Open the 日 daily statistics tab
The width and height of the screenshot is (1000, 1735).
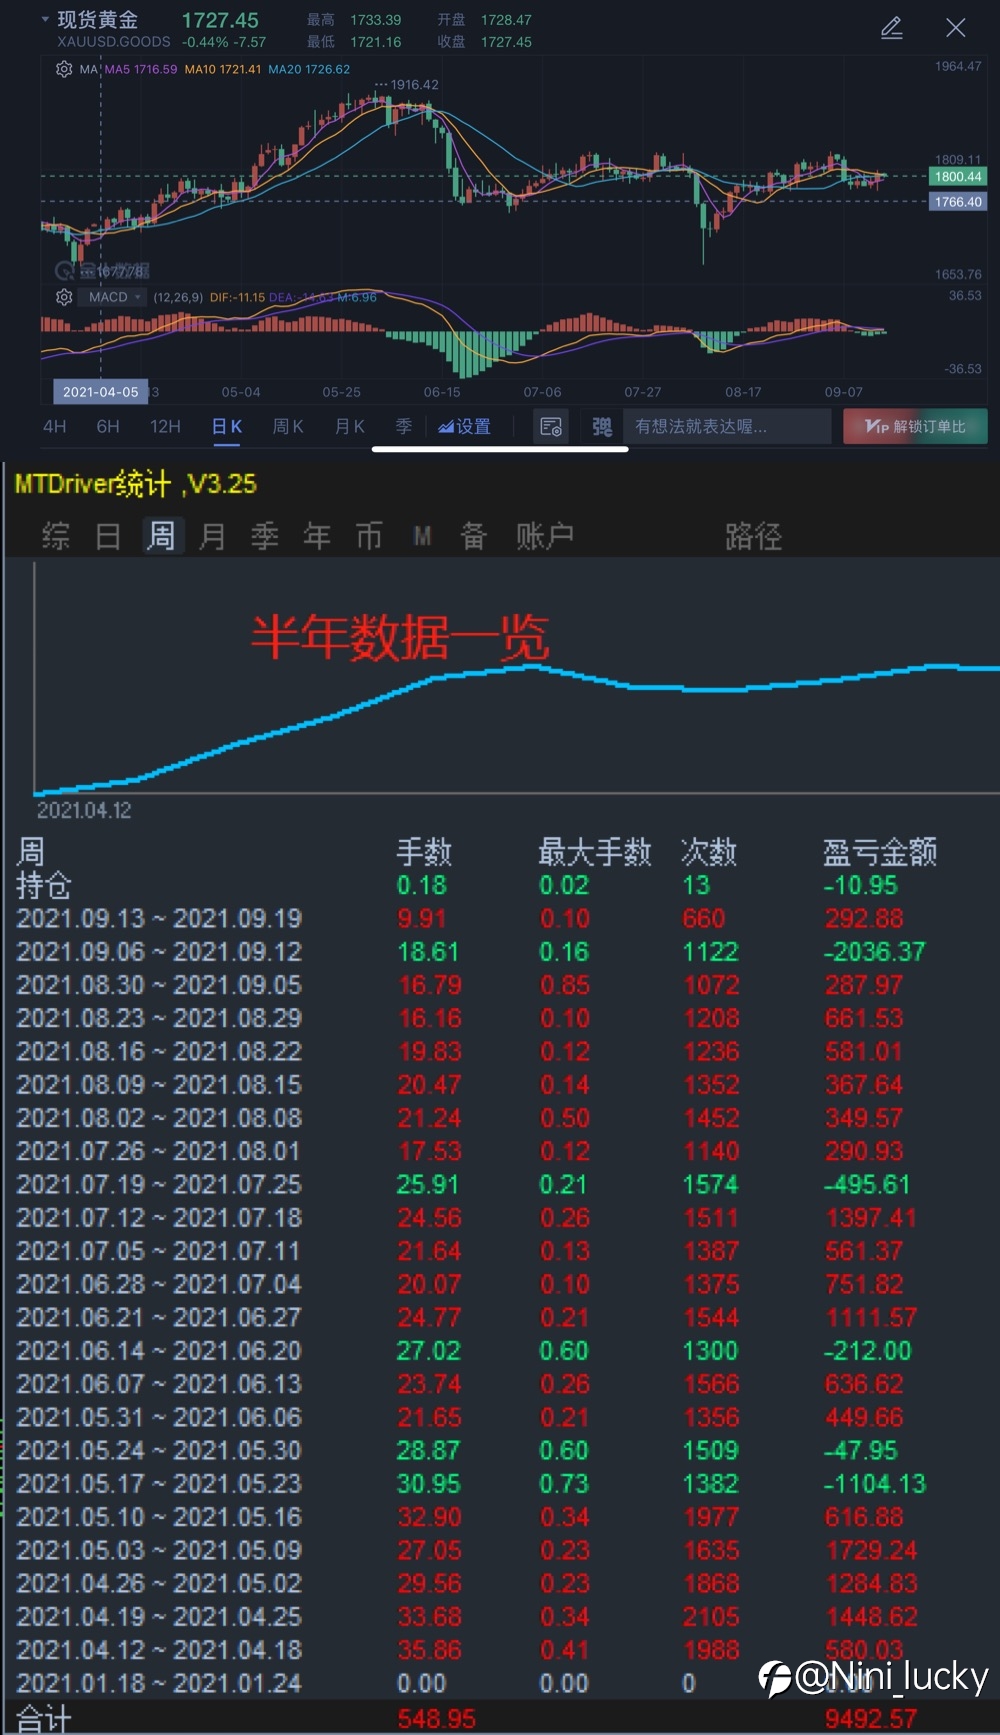[108, 537]
